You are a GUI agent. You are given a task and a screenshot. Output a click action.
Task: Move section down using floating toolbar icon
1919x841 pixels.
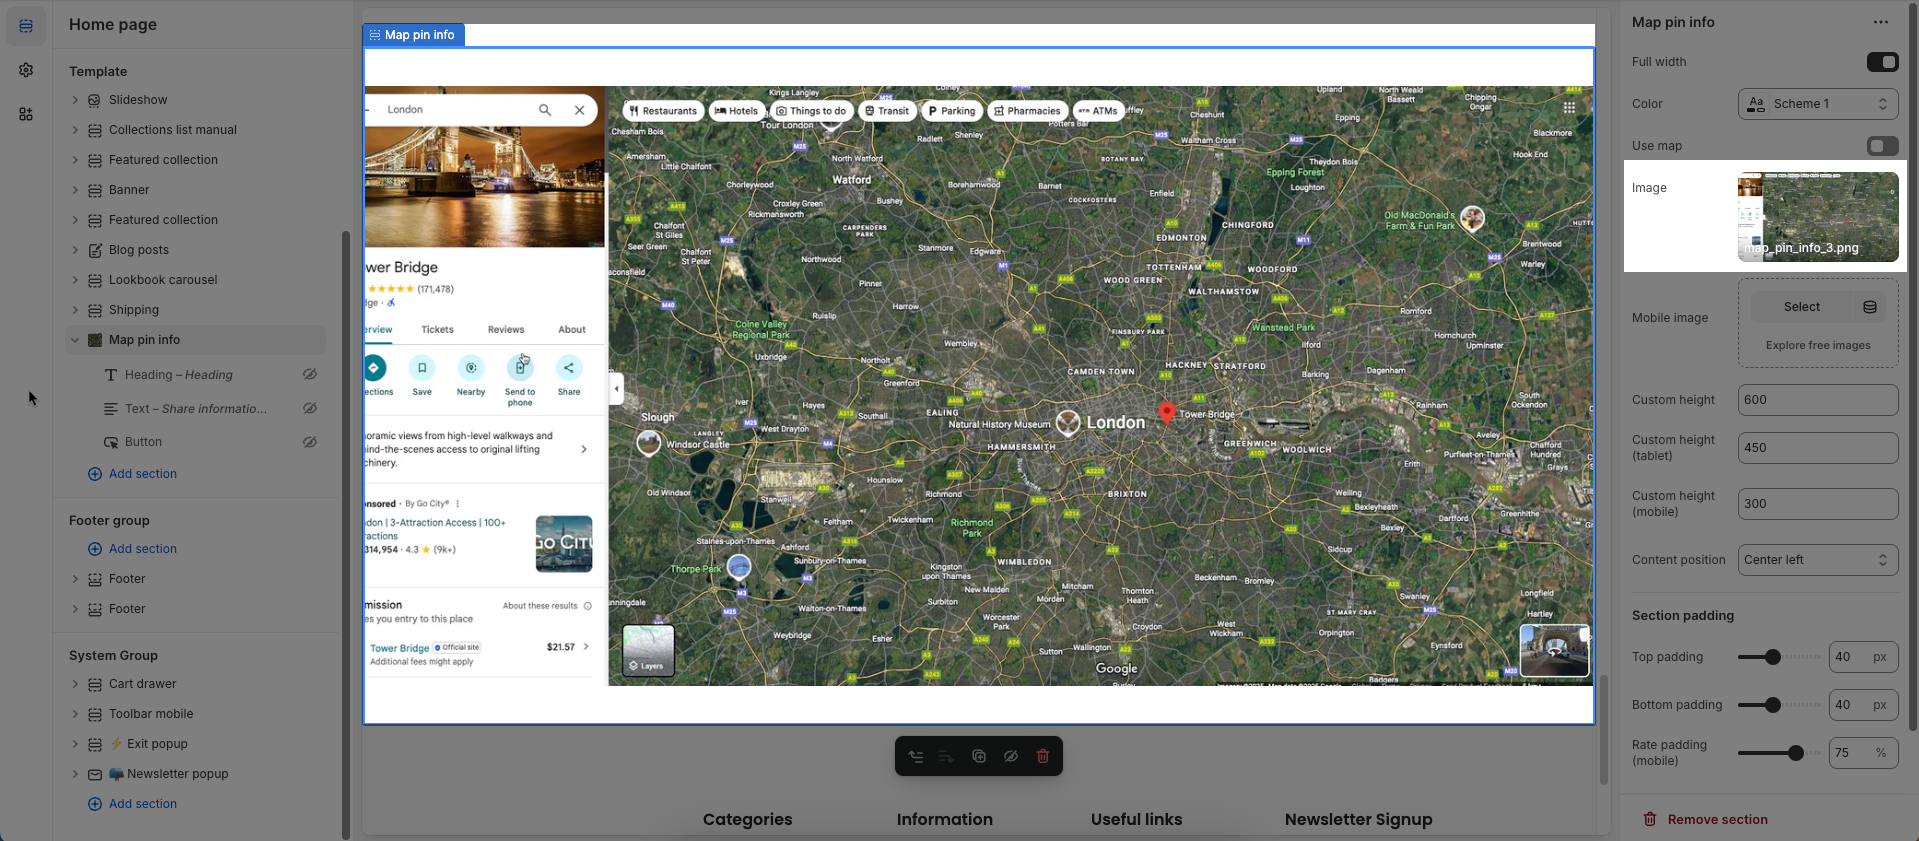click(947, 756)
